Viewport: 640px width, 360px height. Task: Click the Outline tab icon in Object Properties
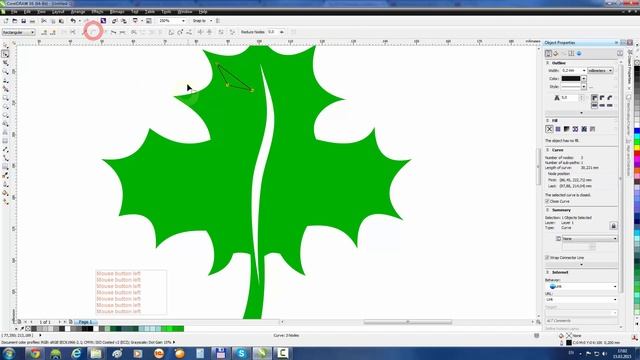point(549,53)
